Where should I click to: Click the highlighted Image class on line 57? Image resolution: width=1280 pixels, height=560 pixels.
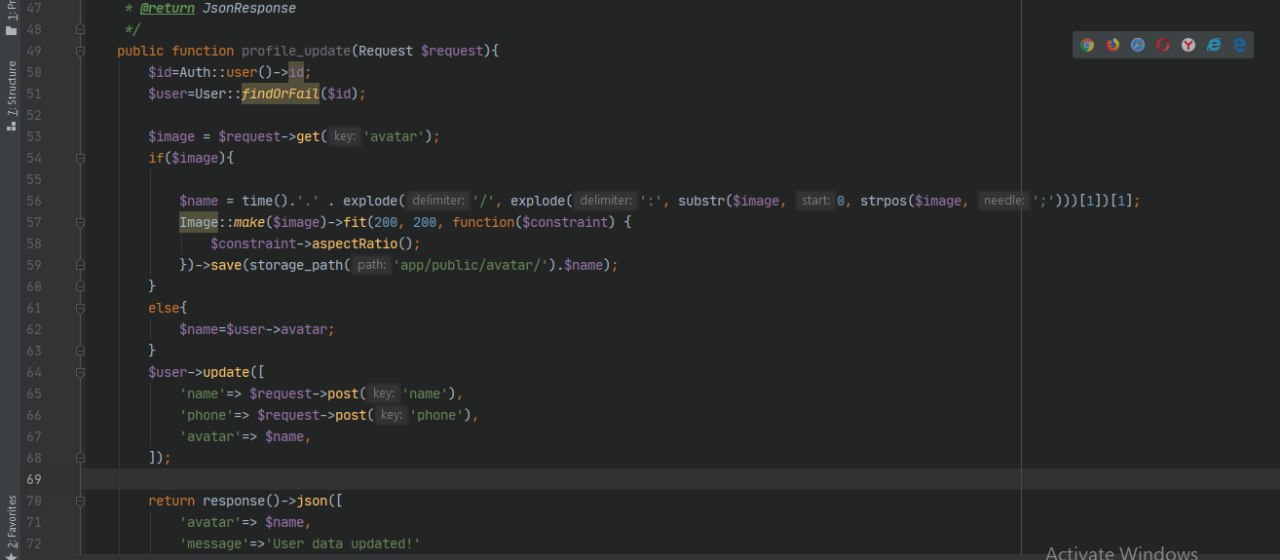(199, 222)
